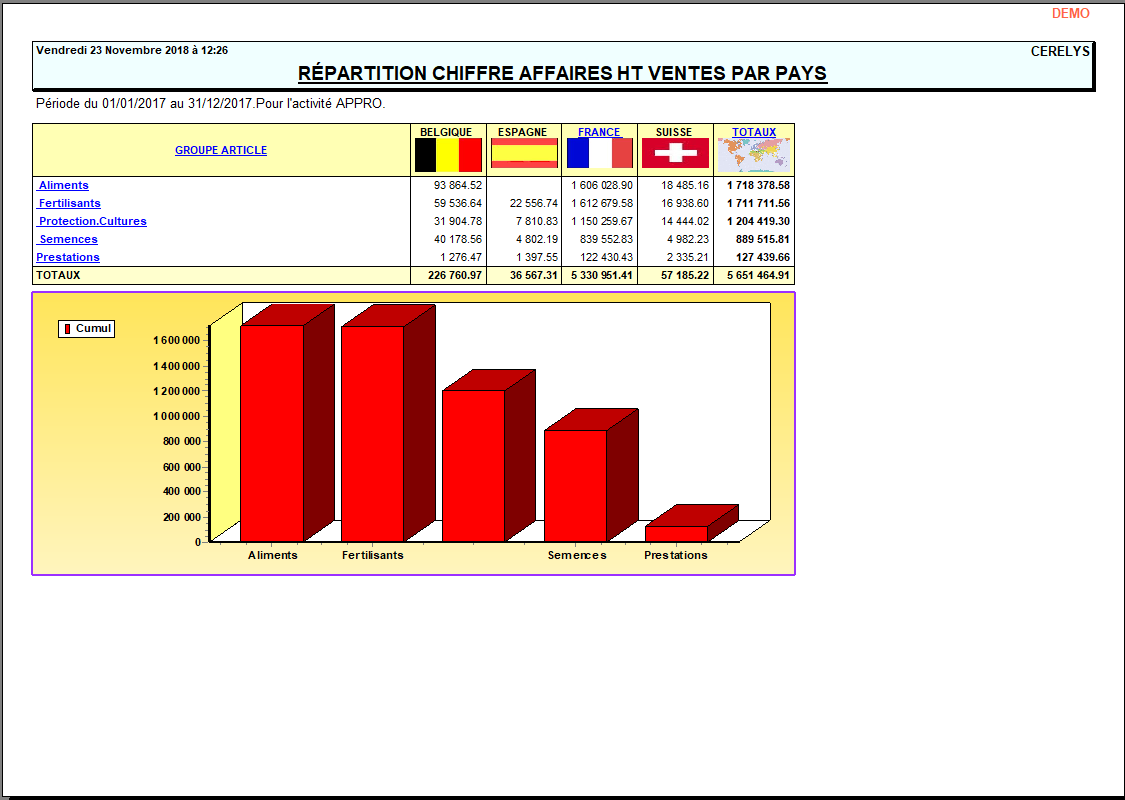Open the Prestations group link

point(66,257)
